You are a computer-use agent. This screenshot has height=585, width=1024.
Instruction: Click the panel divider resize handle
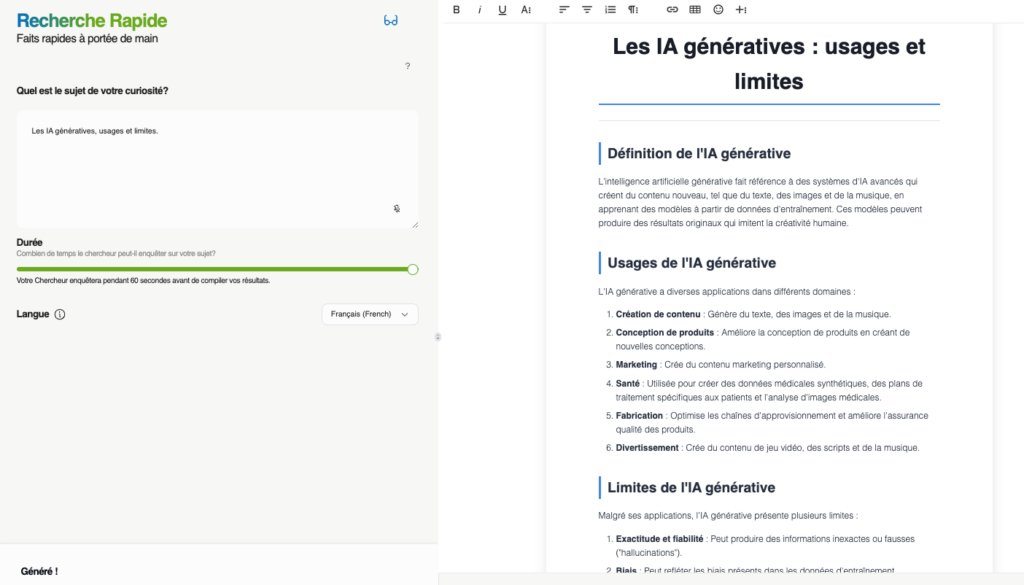point(438,337)
